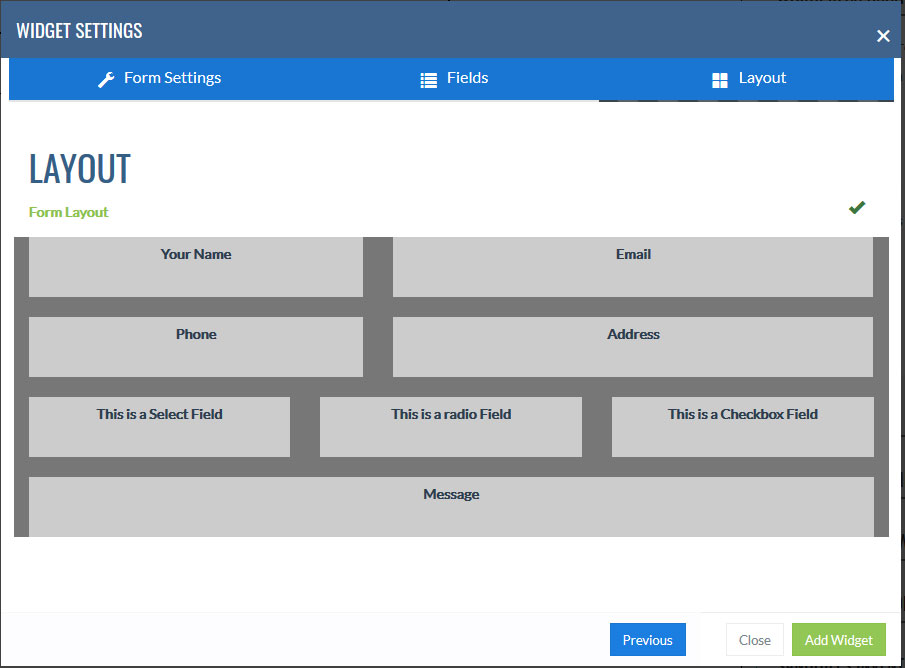Select the Phone layout block
905x668 pixels.
coord(196,347)
